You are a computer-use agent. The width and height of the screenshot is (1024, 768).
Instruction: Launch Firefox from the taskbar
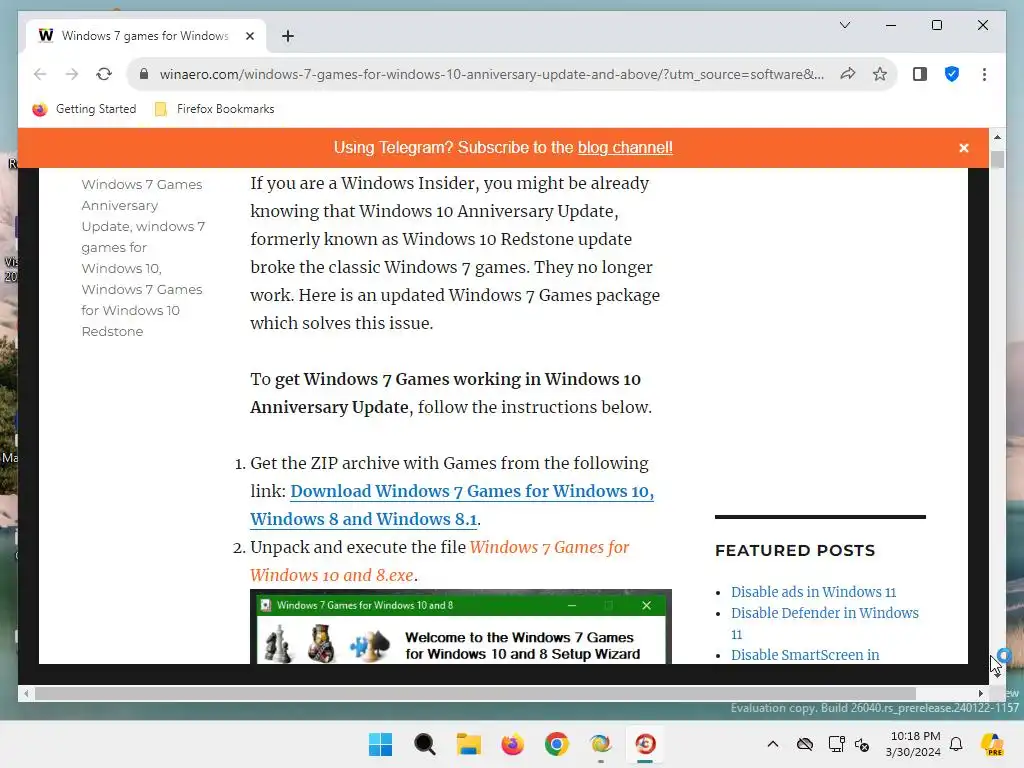pyautogui.click(x=513, y=744)
